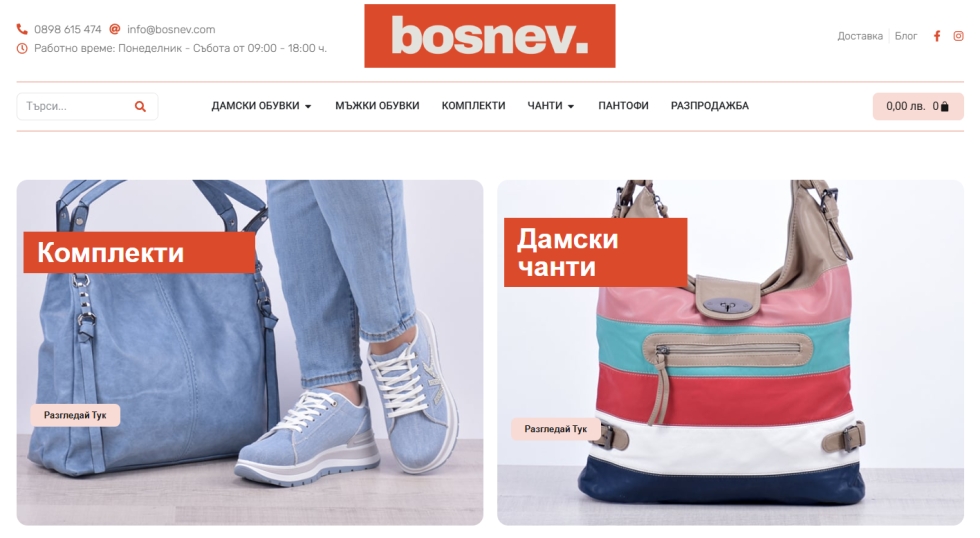Open the РАЗПРОДАЖБА sale section

click(709, 106)
